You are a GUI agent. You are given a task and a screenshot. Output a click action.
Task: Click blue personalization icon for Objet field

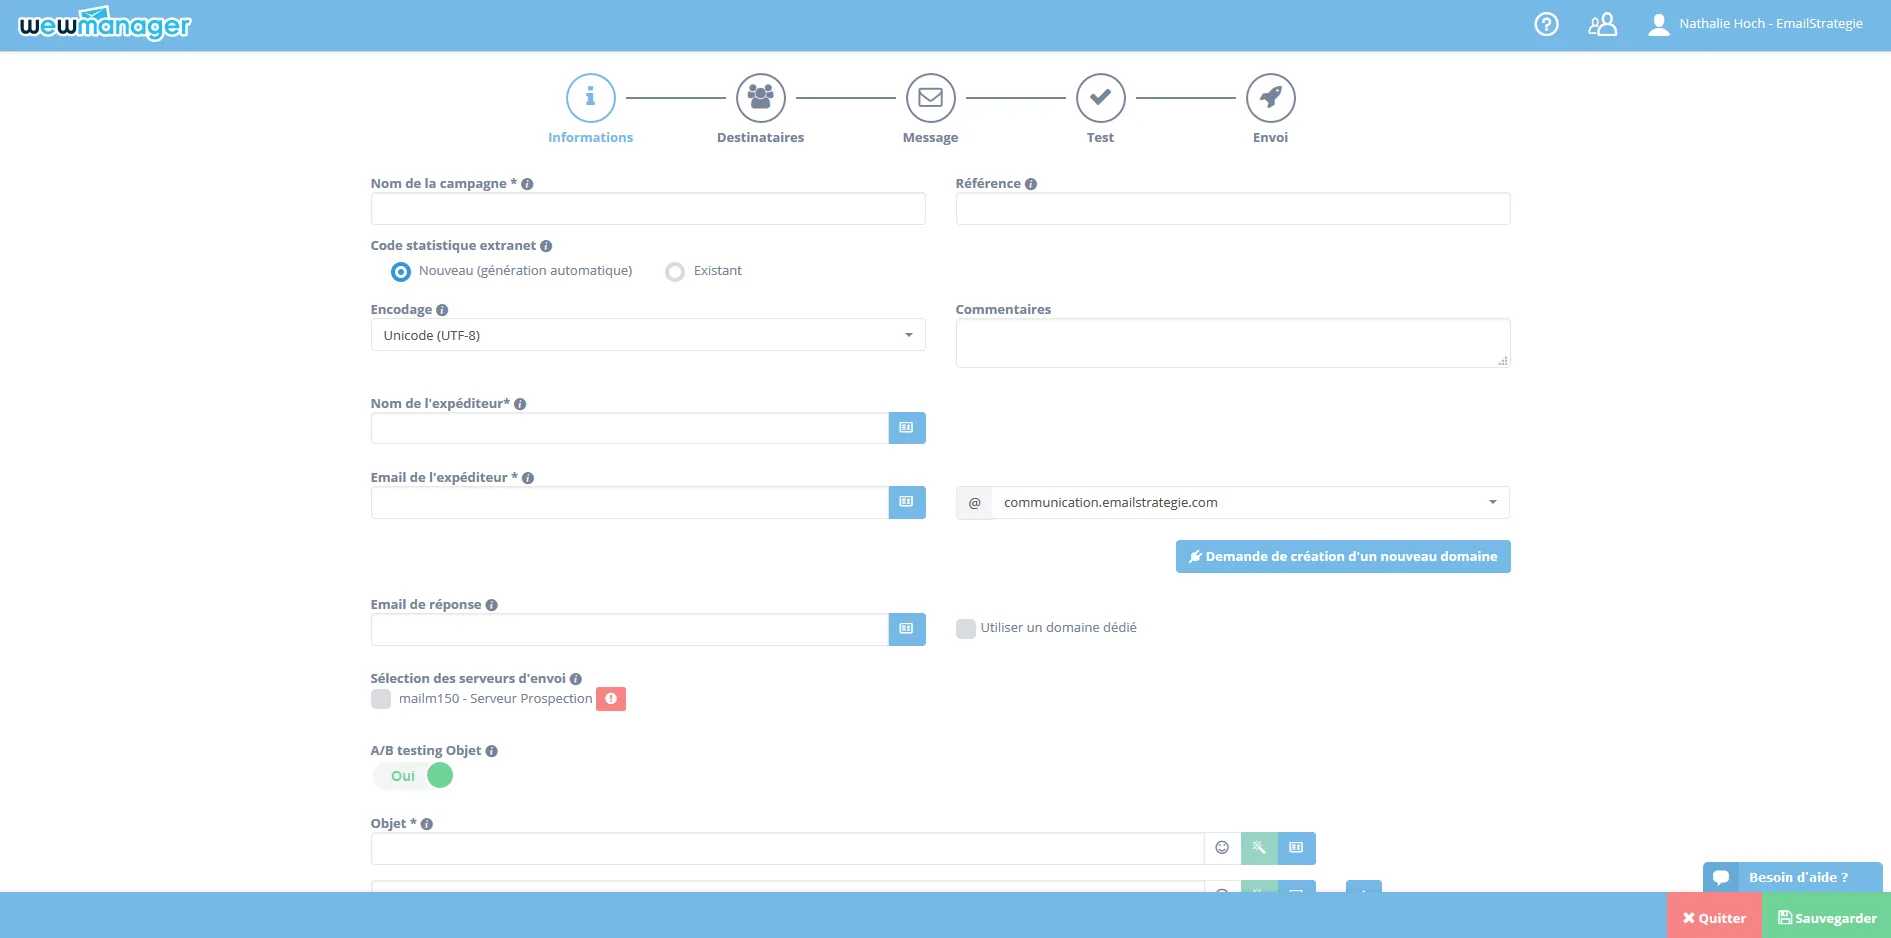point(1296,848)
